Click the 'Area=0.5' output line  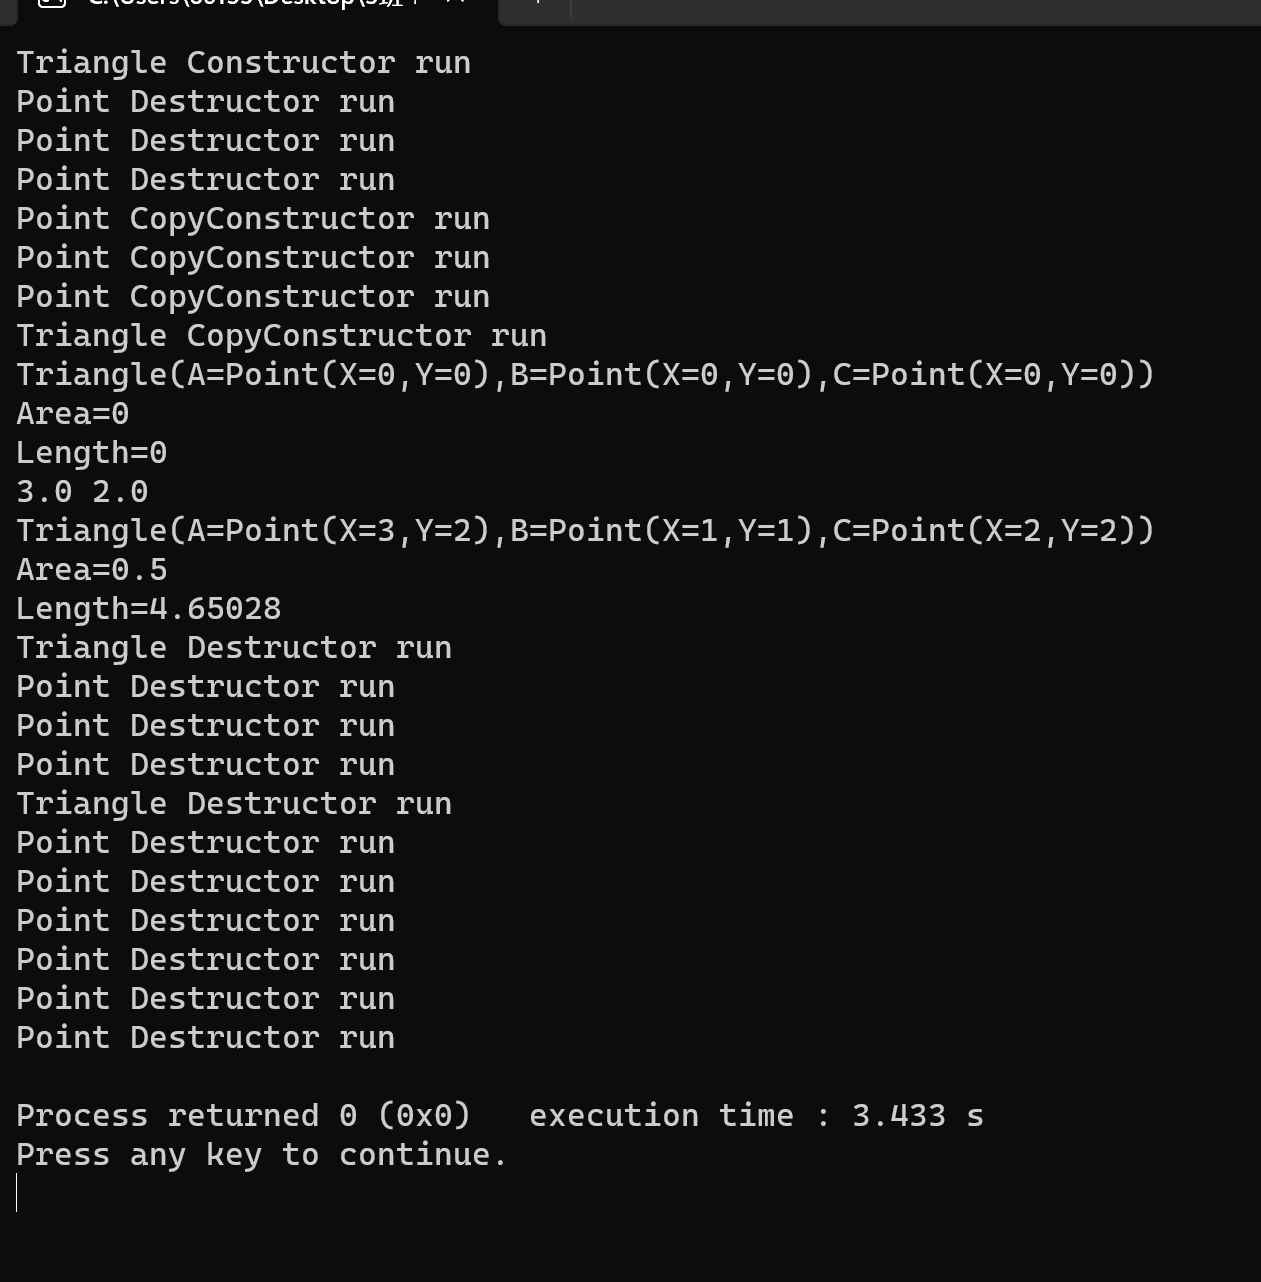tap(91, 570)
